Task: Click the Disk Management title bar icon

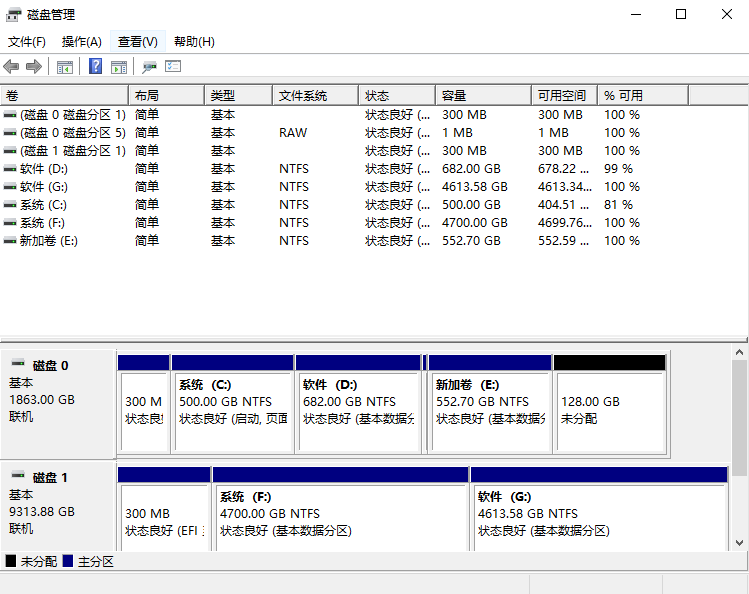Action: pyautogui.click(x=14, y=15)
